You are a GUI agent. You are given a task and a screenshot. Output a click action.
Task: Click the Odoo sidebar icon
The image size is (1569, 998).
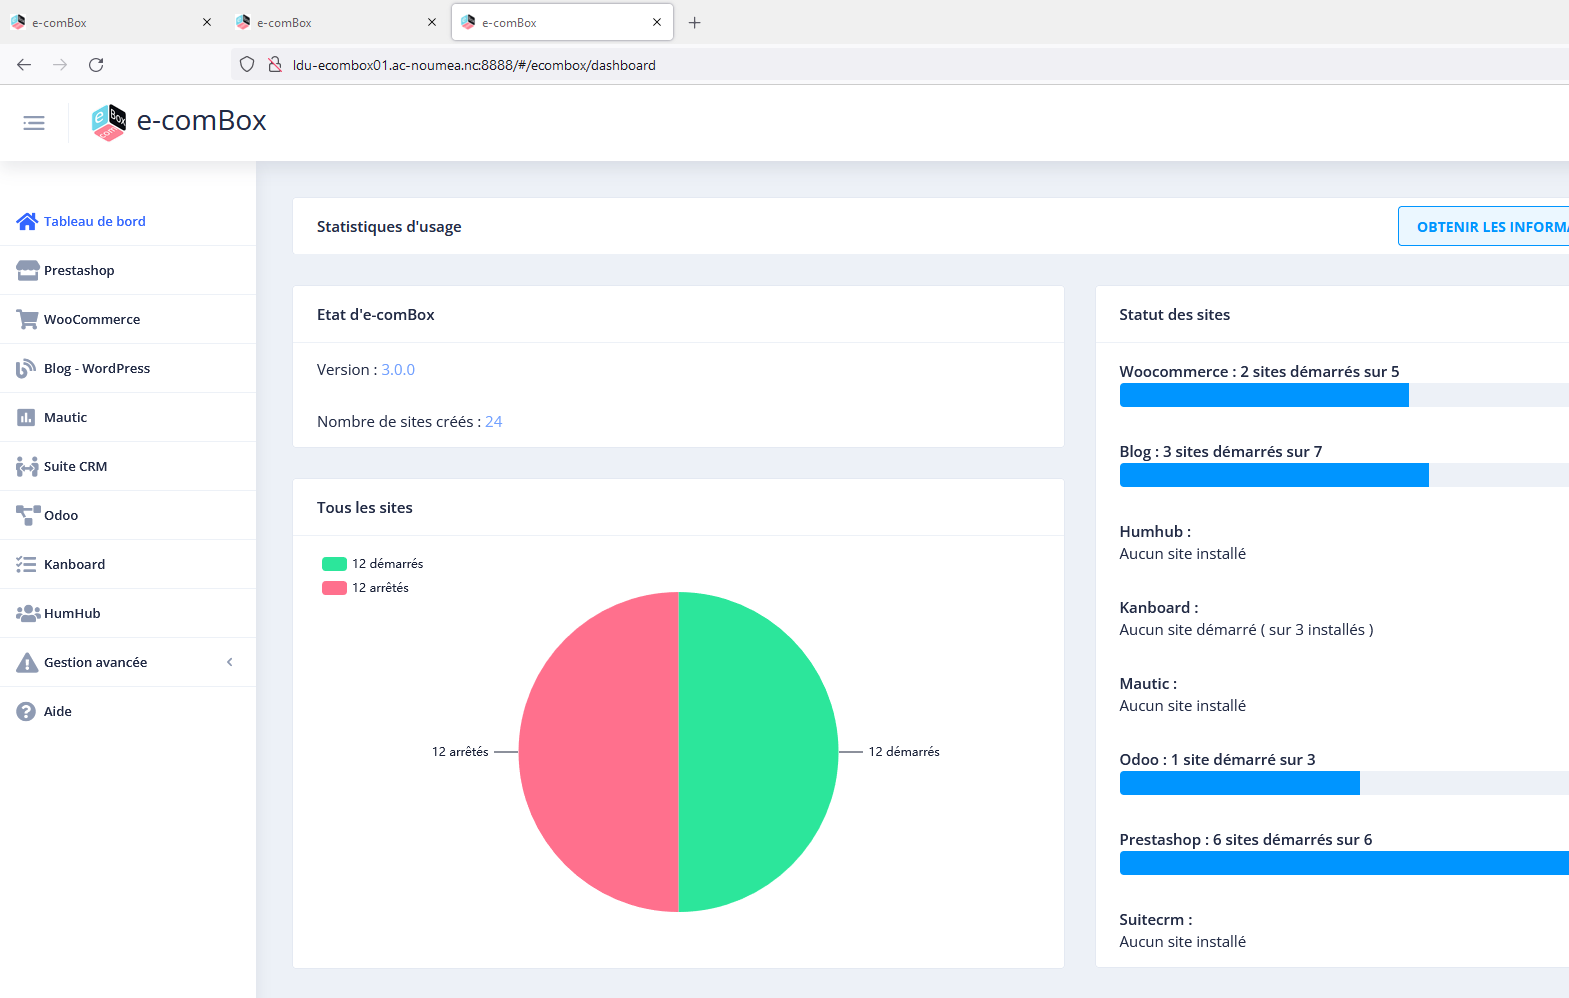pos(27,515)
